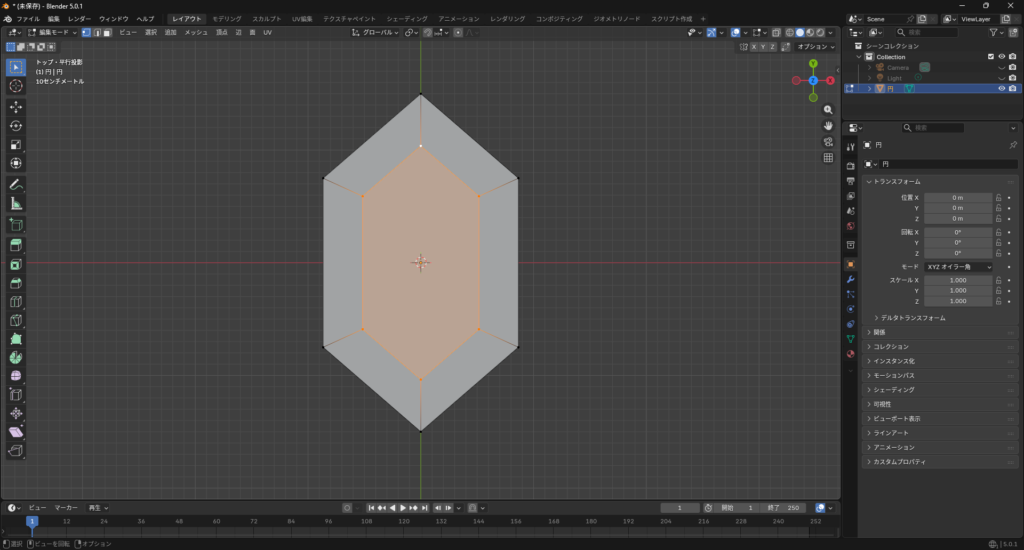Click the スケール X value slider field
The image size is (1024, 550).
pyautogui.click(x=958, y=281)
